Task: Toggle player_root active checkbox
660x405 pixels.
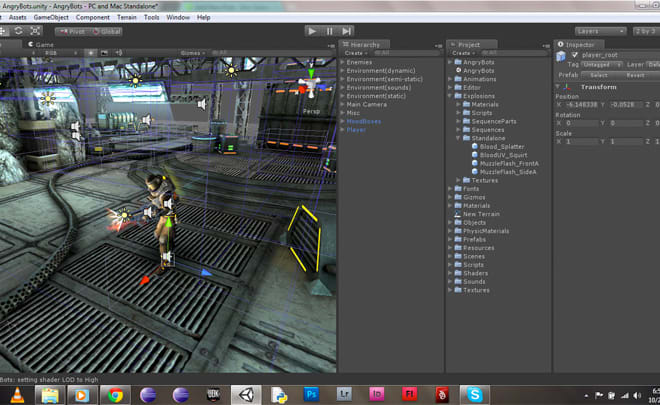Action: [x=575, y=55]
